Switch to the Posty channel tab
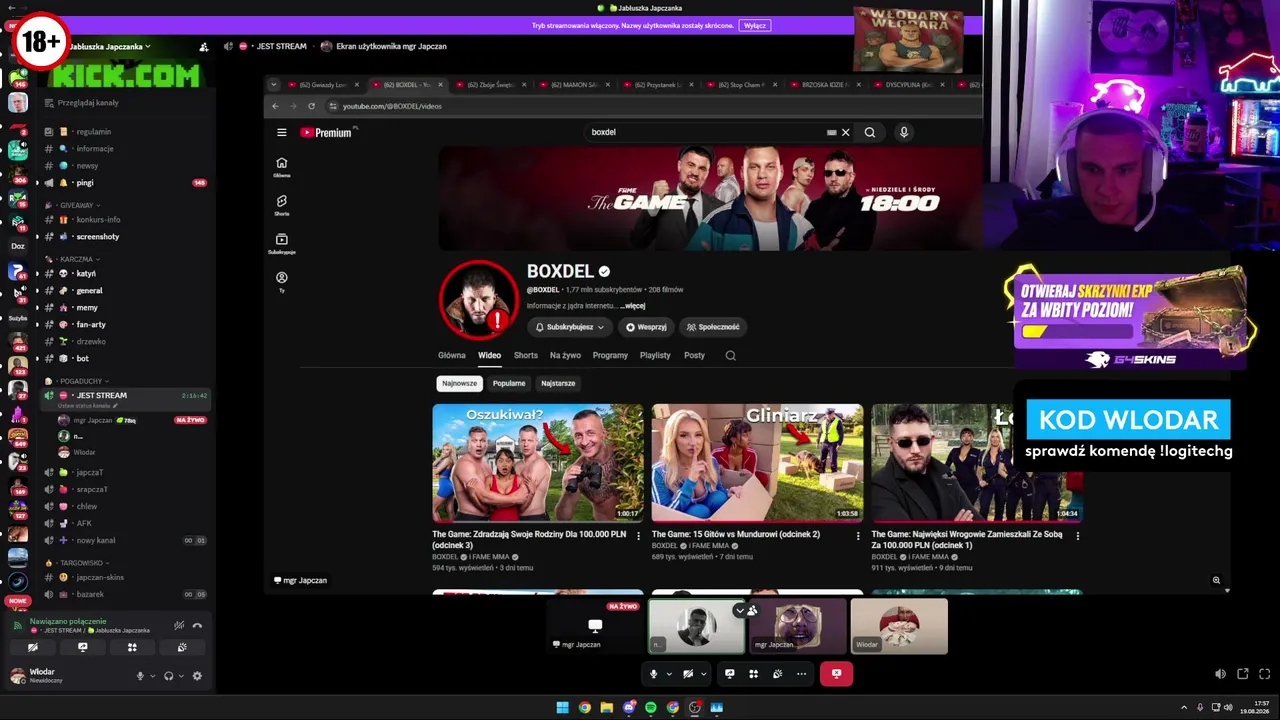Screen dimensions: 1280x720 click(x=694, y=355)
